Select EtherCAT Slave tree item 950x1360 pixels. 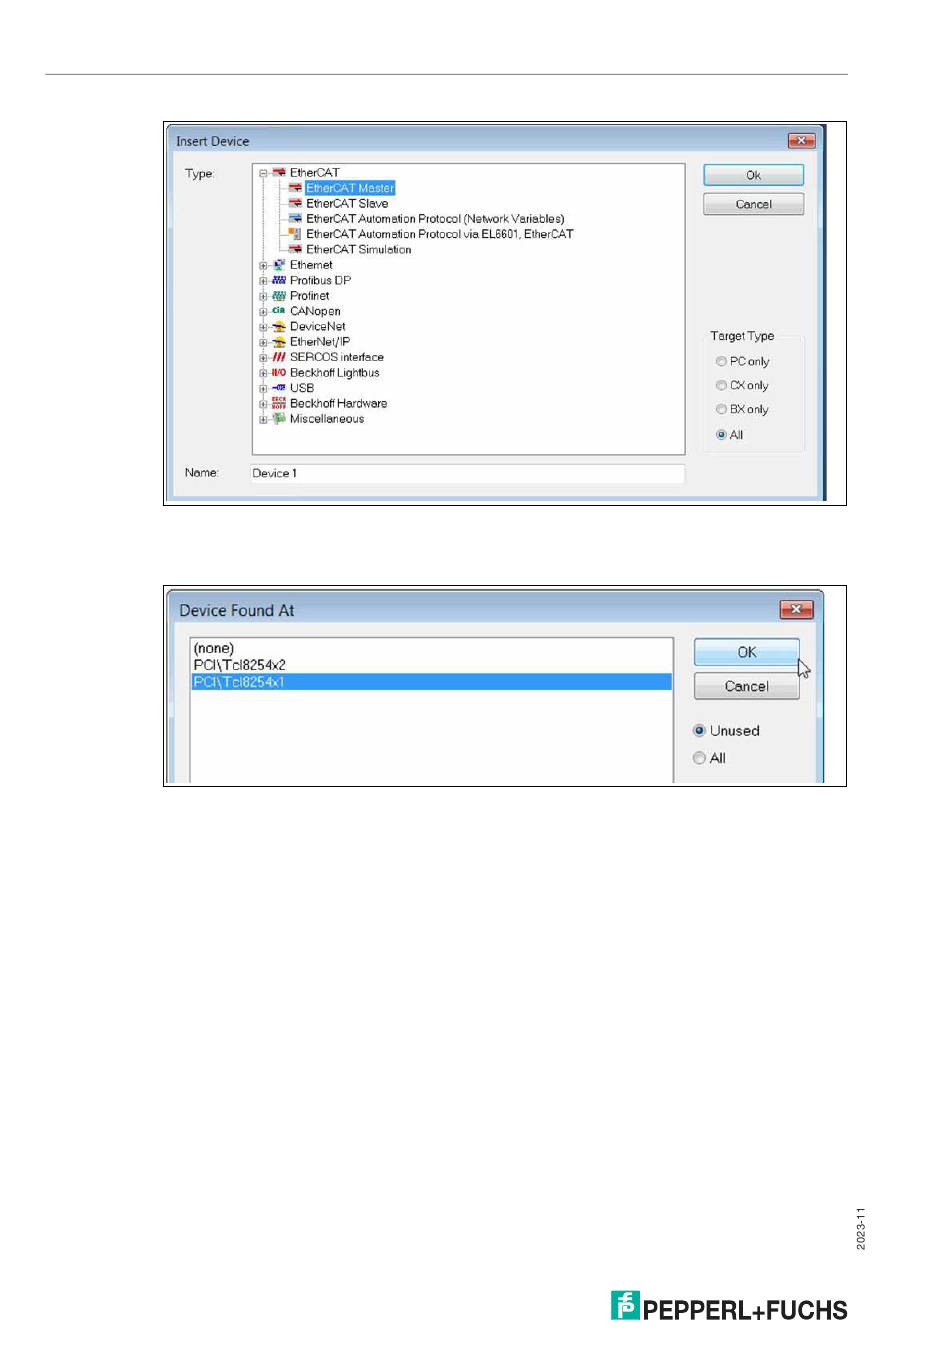click(347, 203)
